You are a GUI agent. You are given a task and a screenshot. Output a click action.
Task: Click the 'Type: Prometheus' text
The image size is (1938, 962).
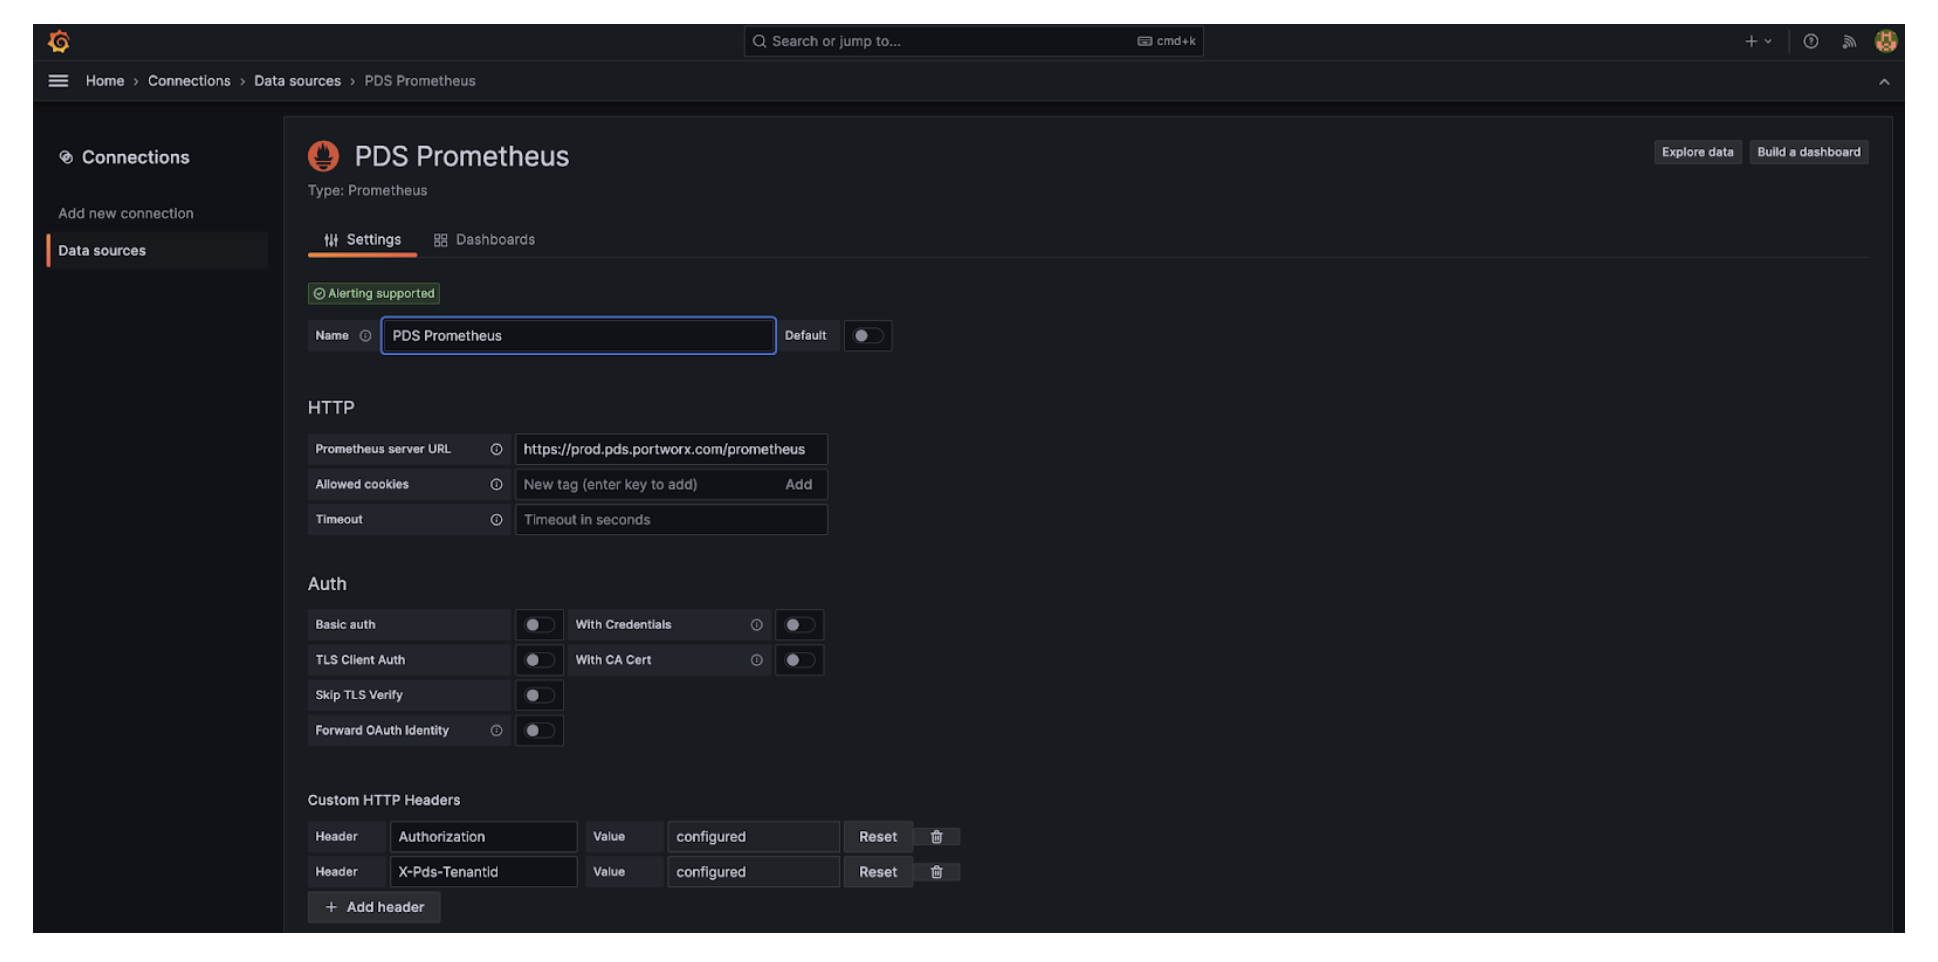click(x=367, y=190)
